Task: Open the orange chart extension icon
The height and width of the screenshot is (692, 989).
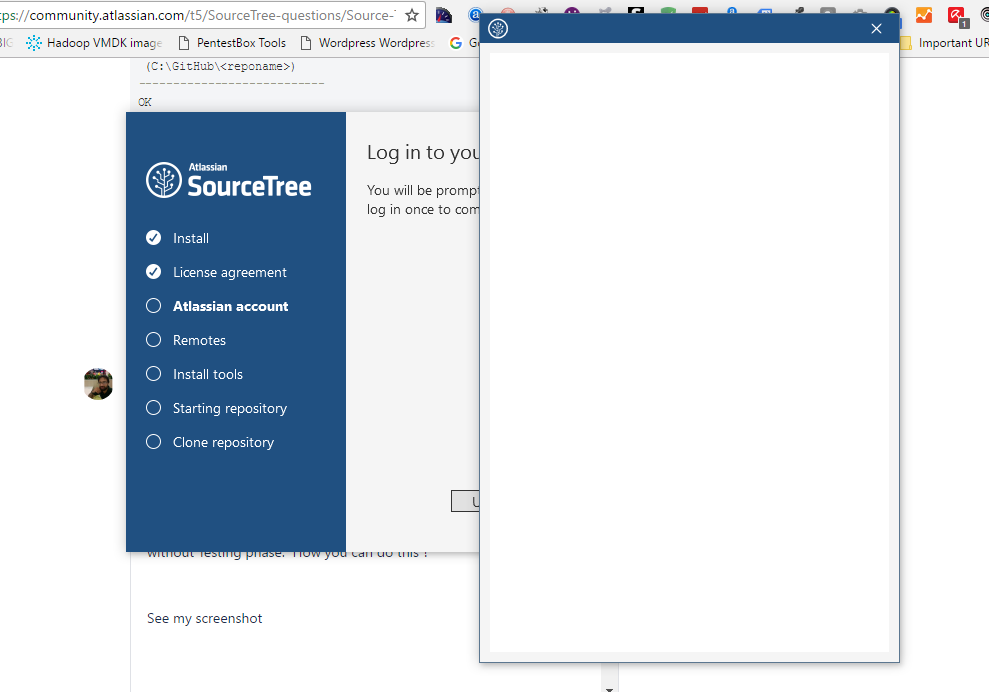Action: pos(923,15)
